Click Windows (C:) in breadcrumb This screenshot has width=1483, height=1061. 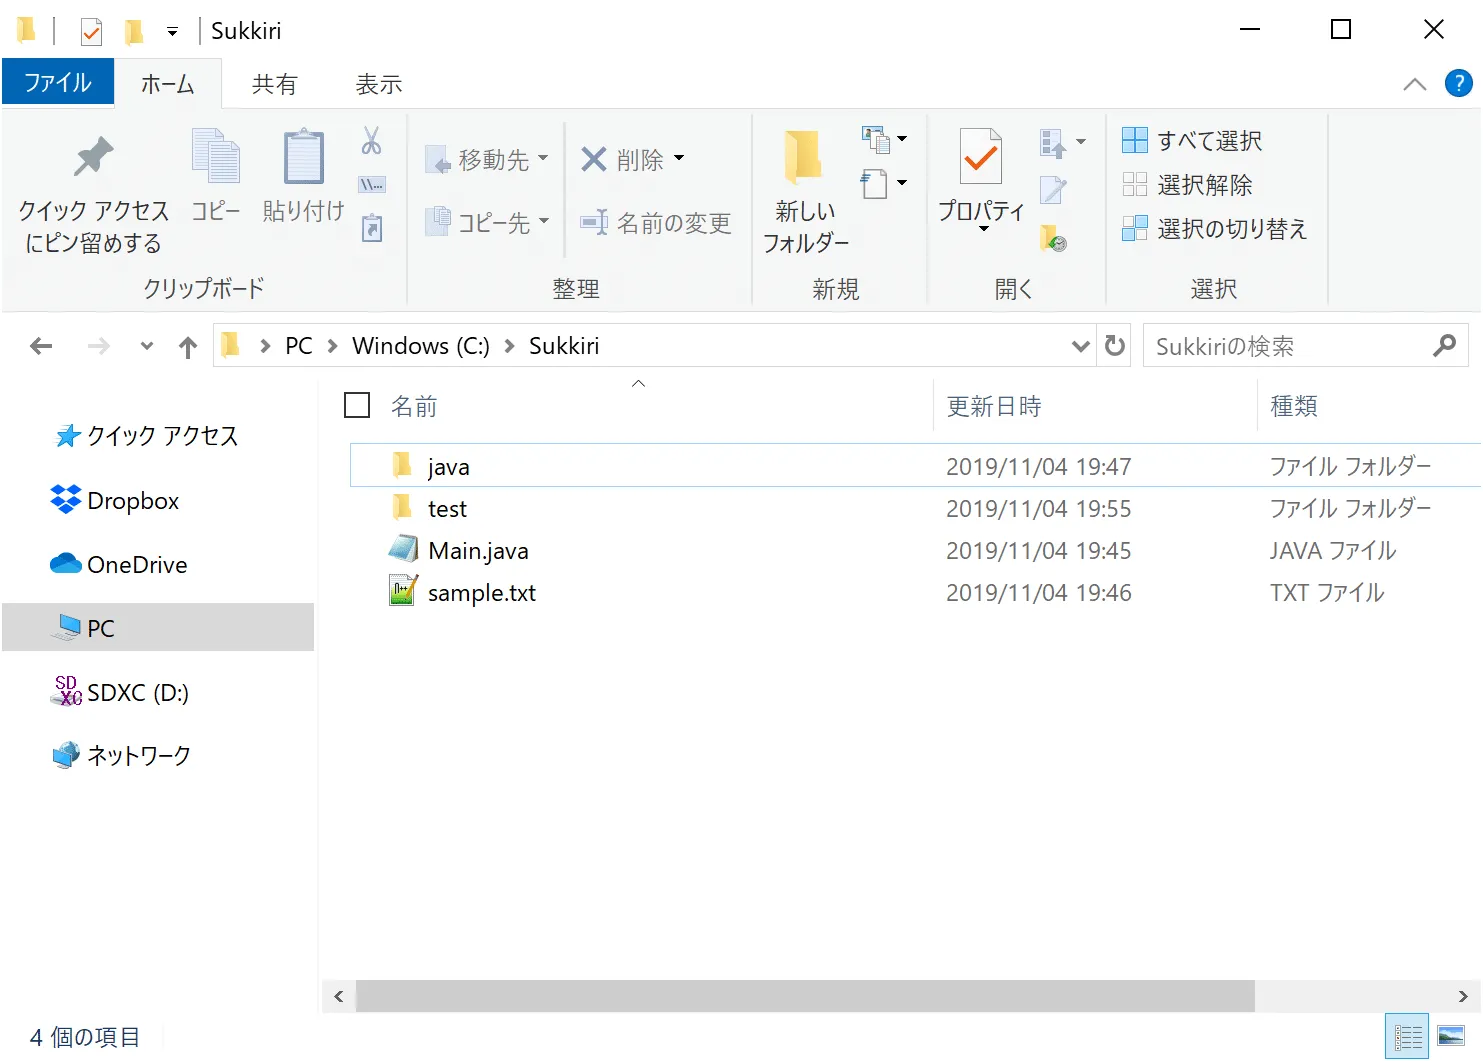pyautogui.click(x=421, y=346)
